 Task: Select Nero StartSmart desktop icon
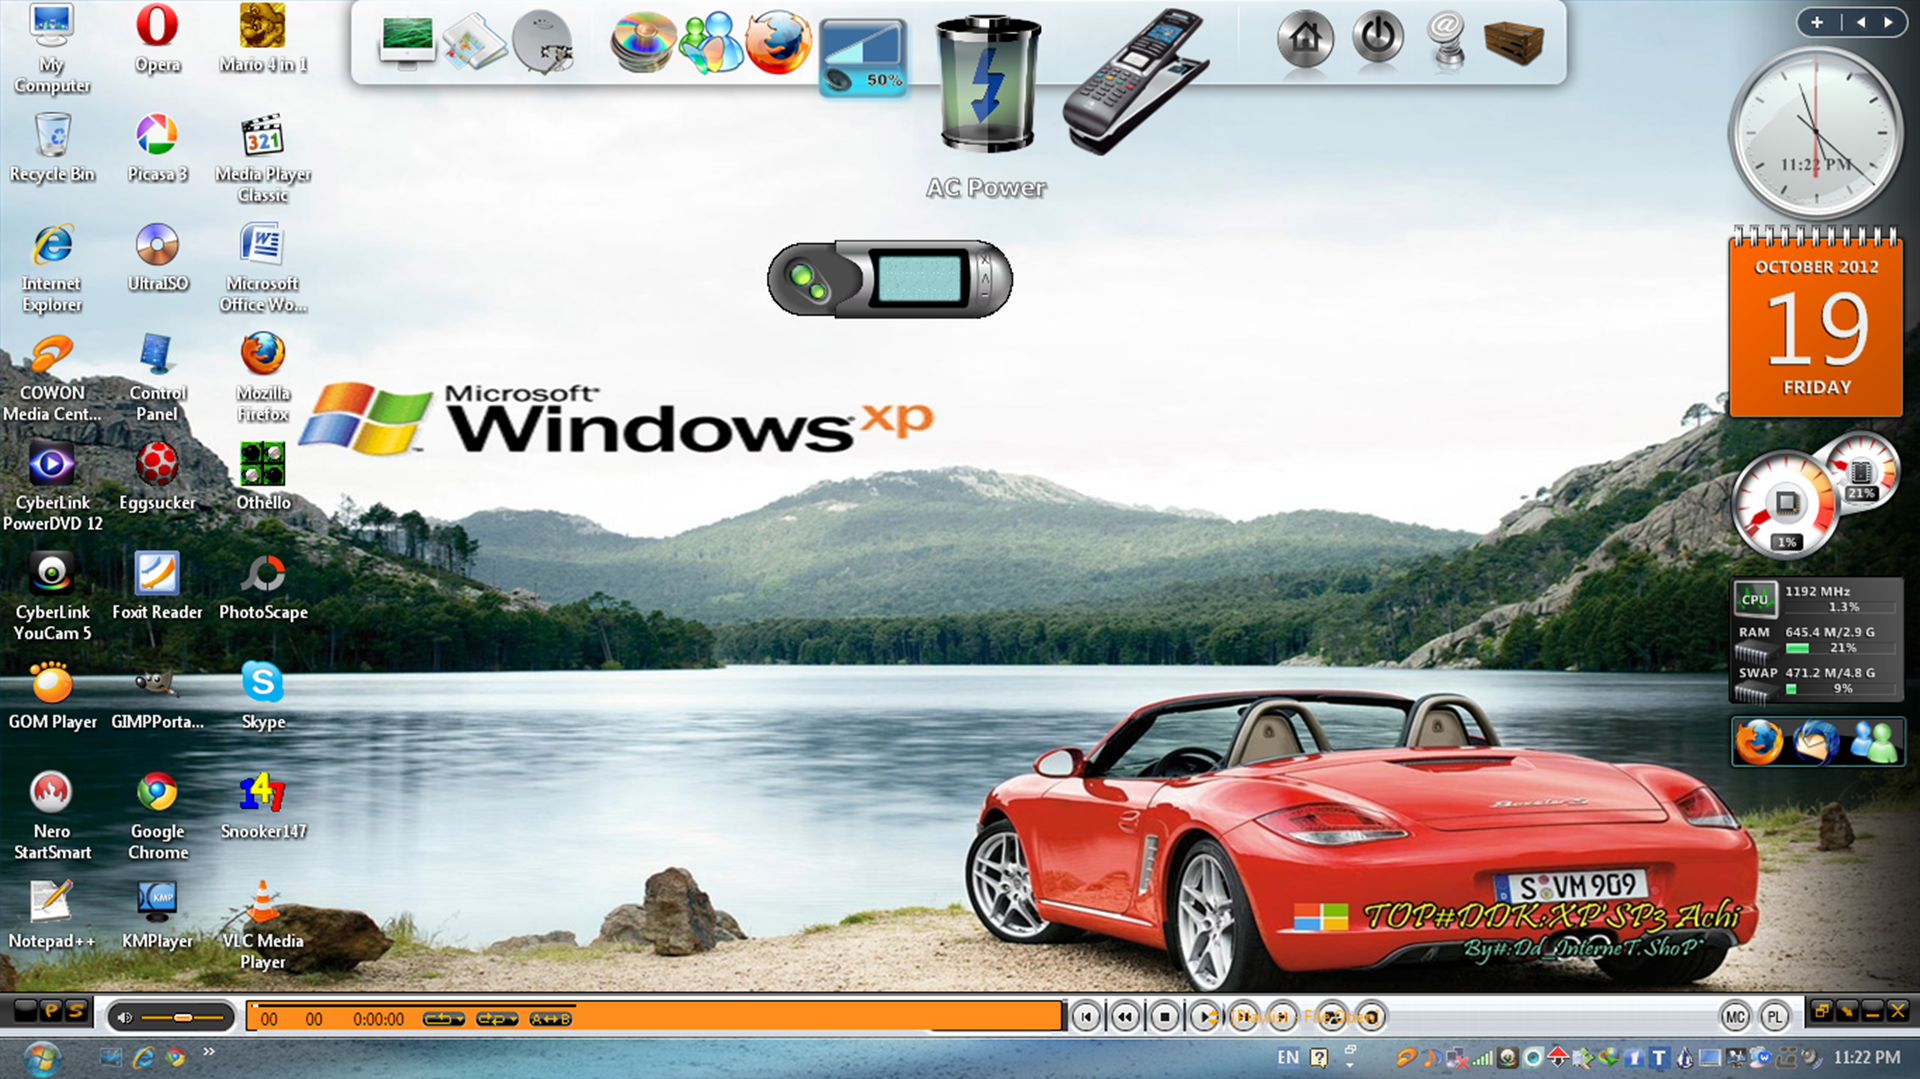(x=52, y=816)
